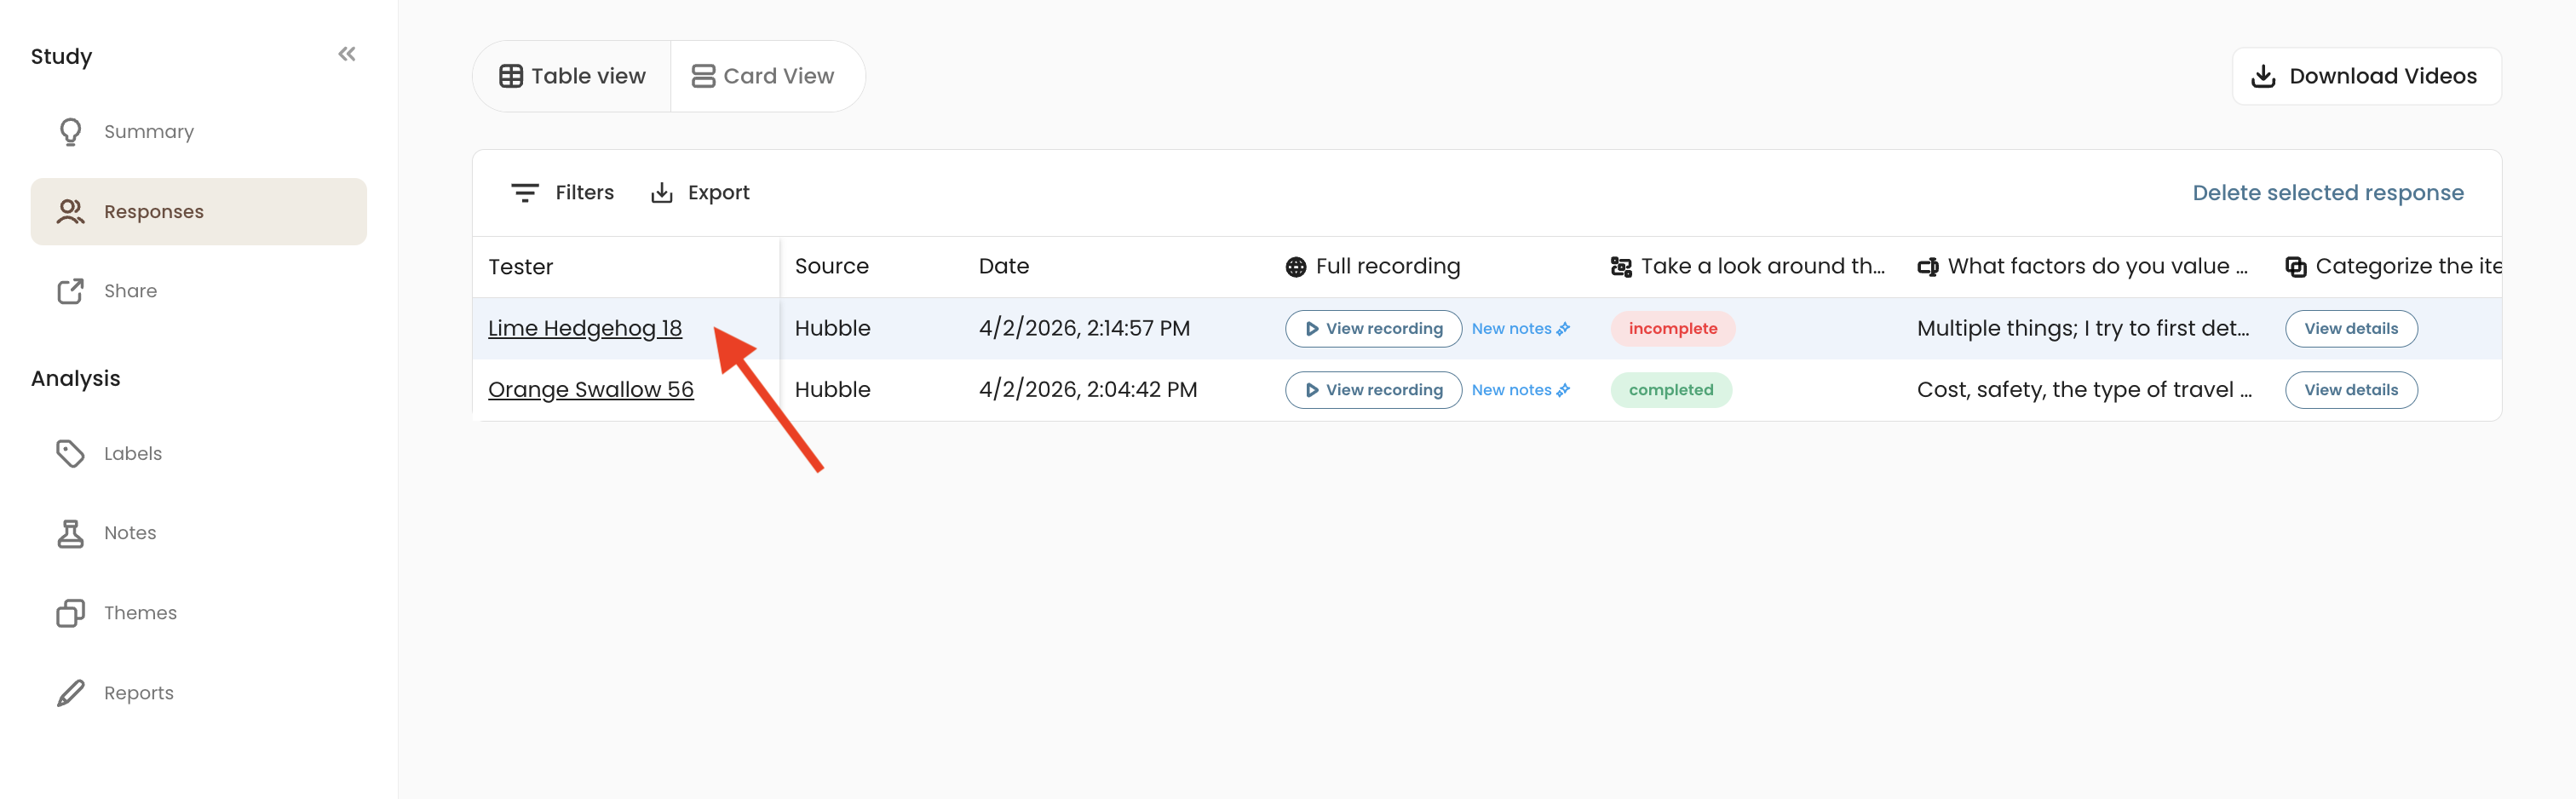Viewport: 2576px width, 799px height.
Task: Click the play icon in Orange Swallow 56's View recording
Action: coord(1311,390)
